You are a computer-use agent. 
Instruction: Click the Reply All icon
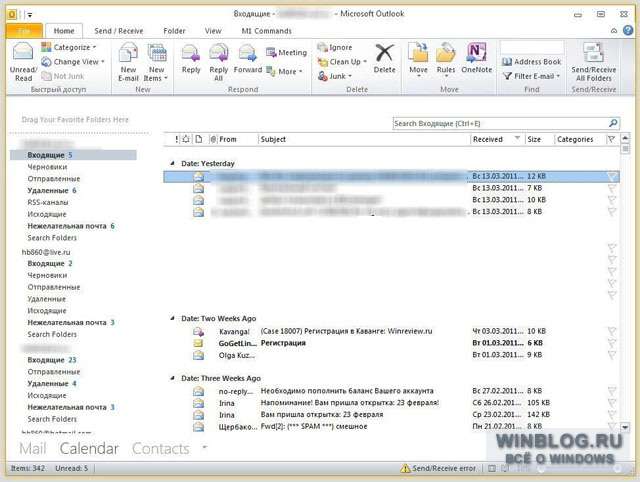click(x=219, y=53)
